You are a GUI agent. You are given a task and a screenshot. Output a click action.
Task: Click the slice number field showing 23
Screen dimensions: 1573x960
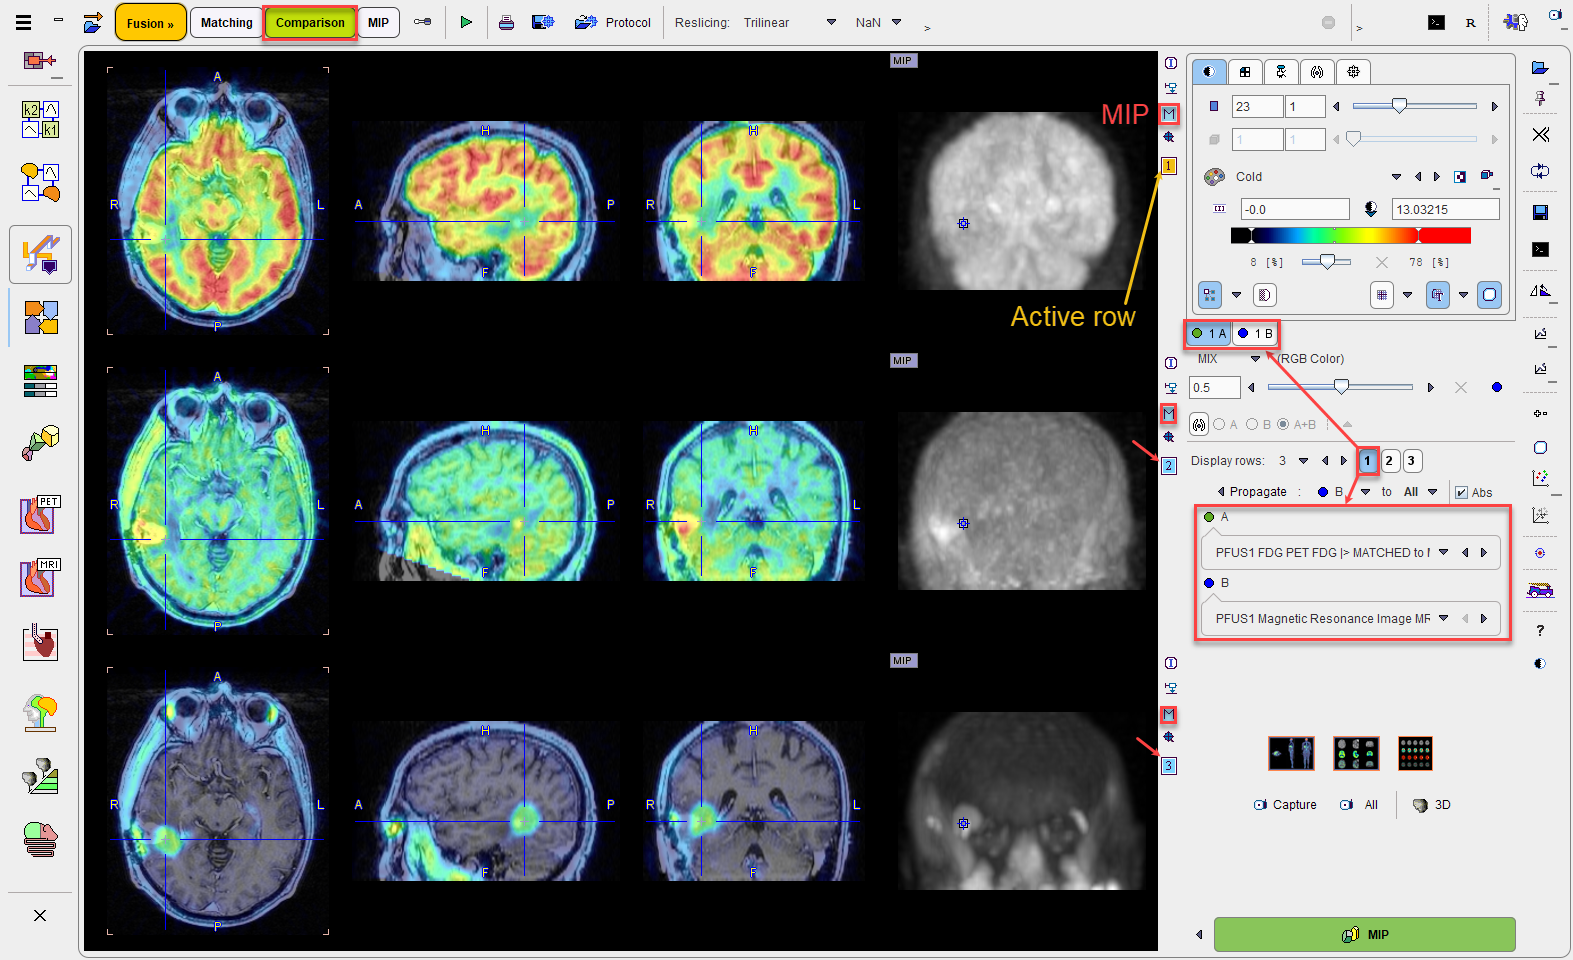click(1257, 106)
